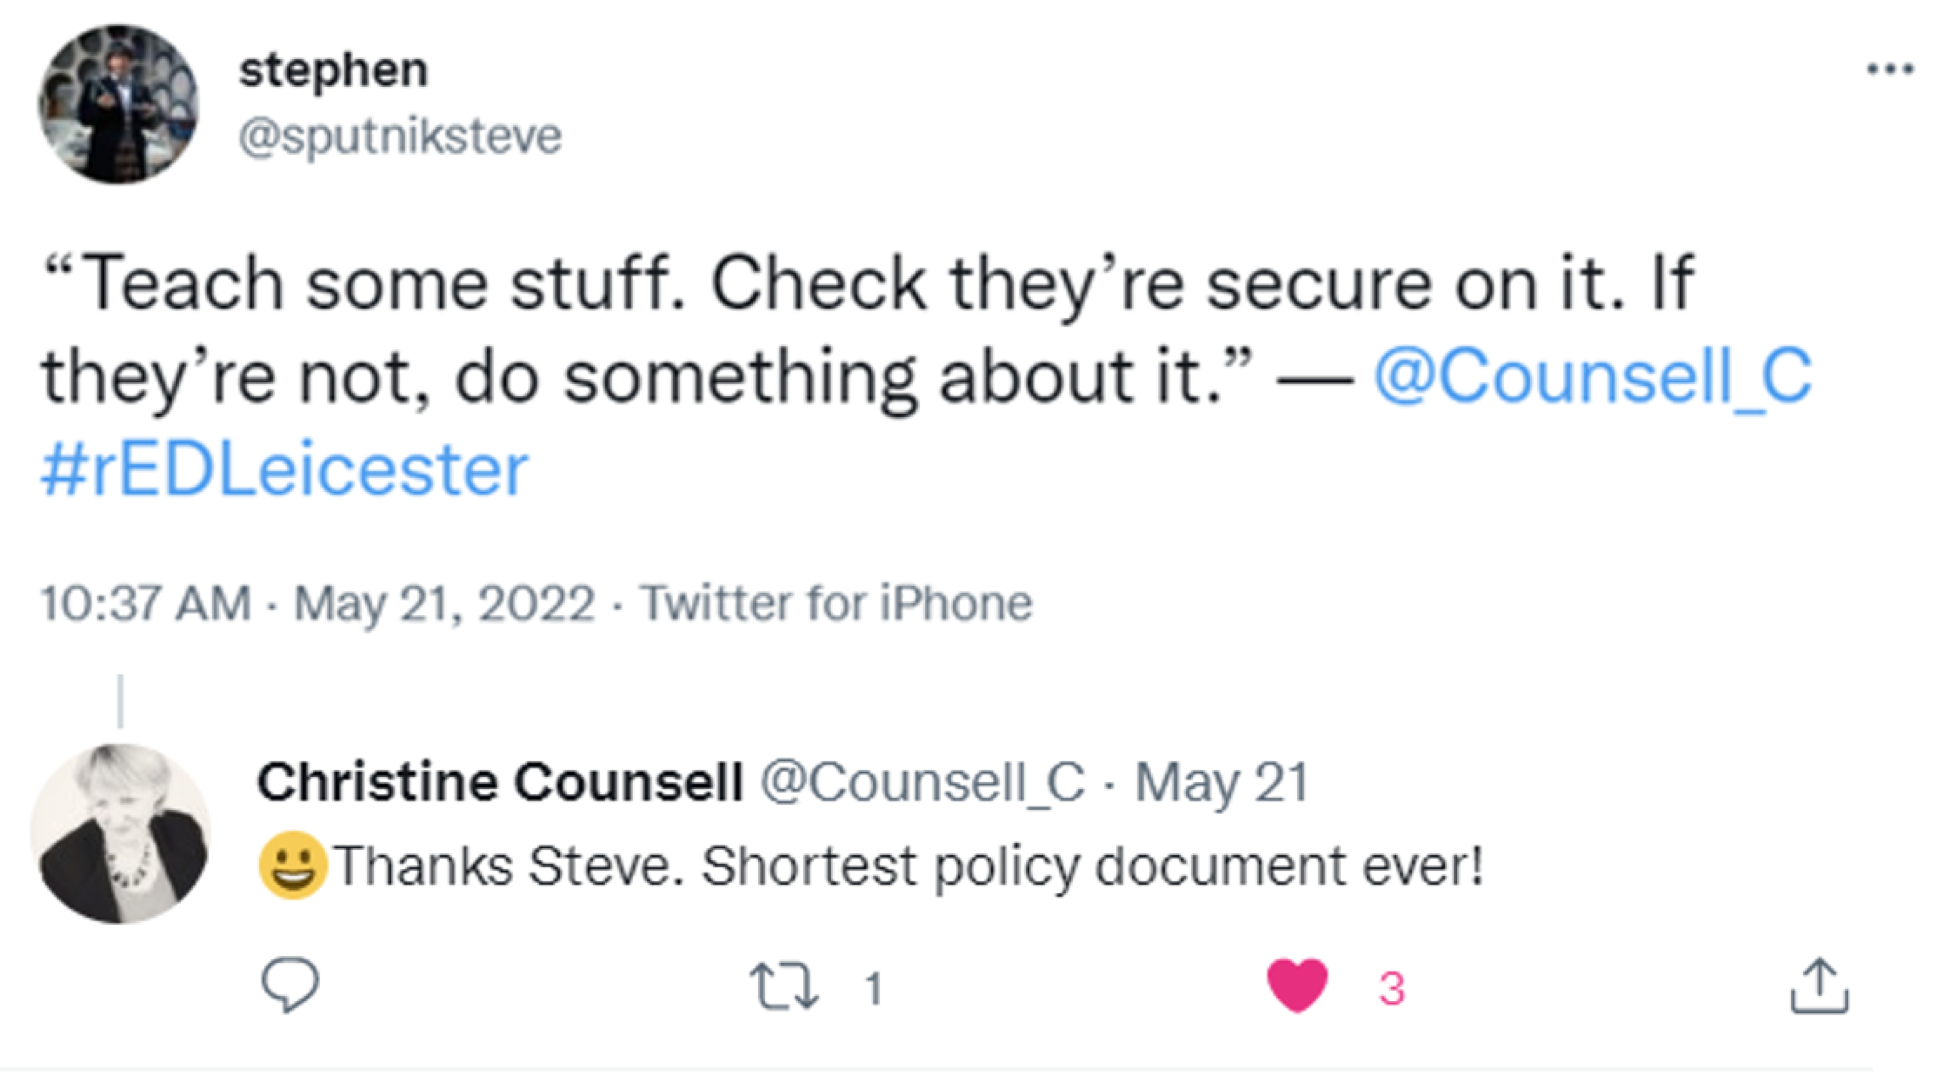This screenshot has height=1088, width=1944.
Task: Open the #rEDLeicester hashtag
Action: pos(285,469)
